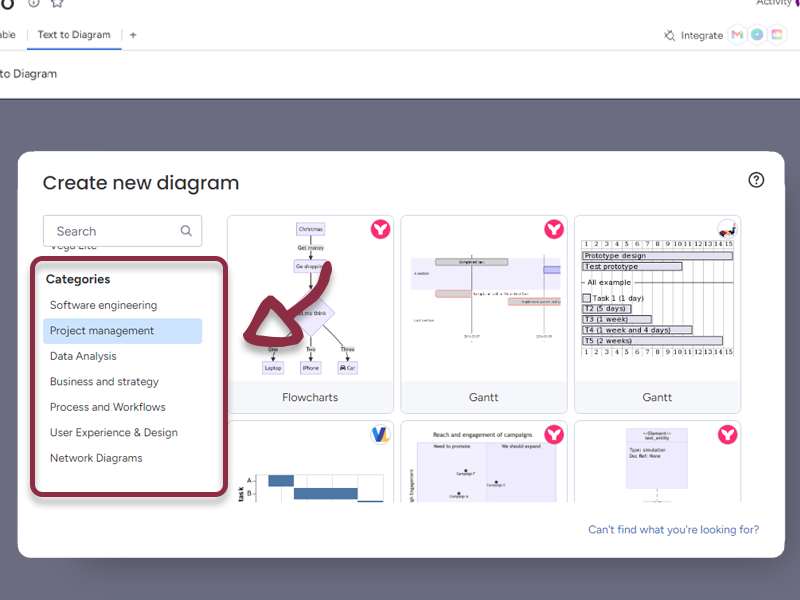
Task: Click the Integrate plug icon
Action: point(670,35)
